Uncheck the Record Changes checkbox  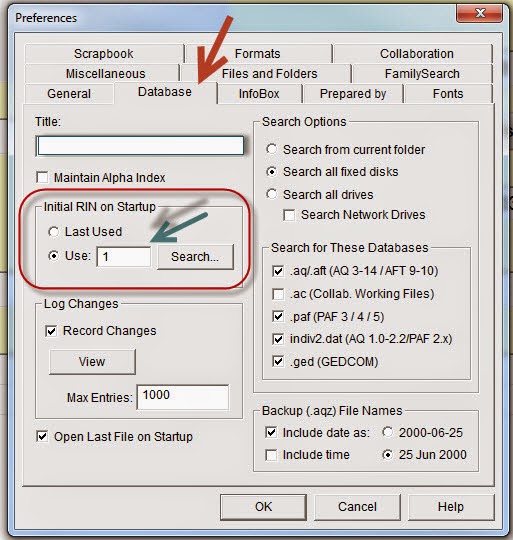[x=51, y=331]
